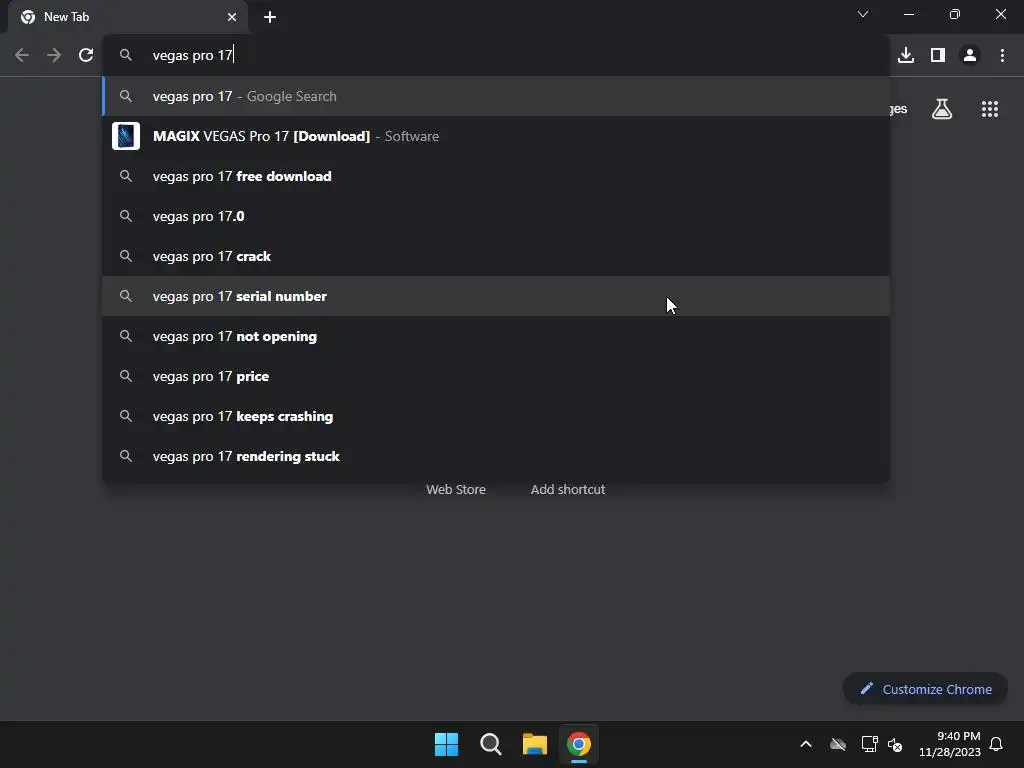Open the three-dot Chrome menu
Screen dimensions: 1024x768
point(1002,56)
